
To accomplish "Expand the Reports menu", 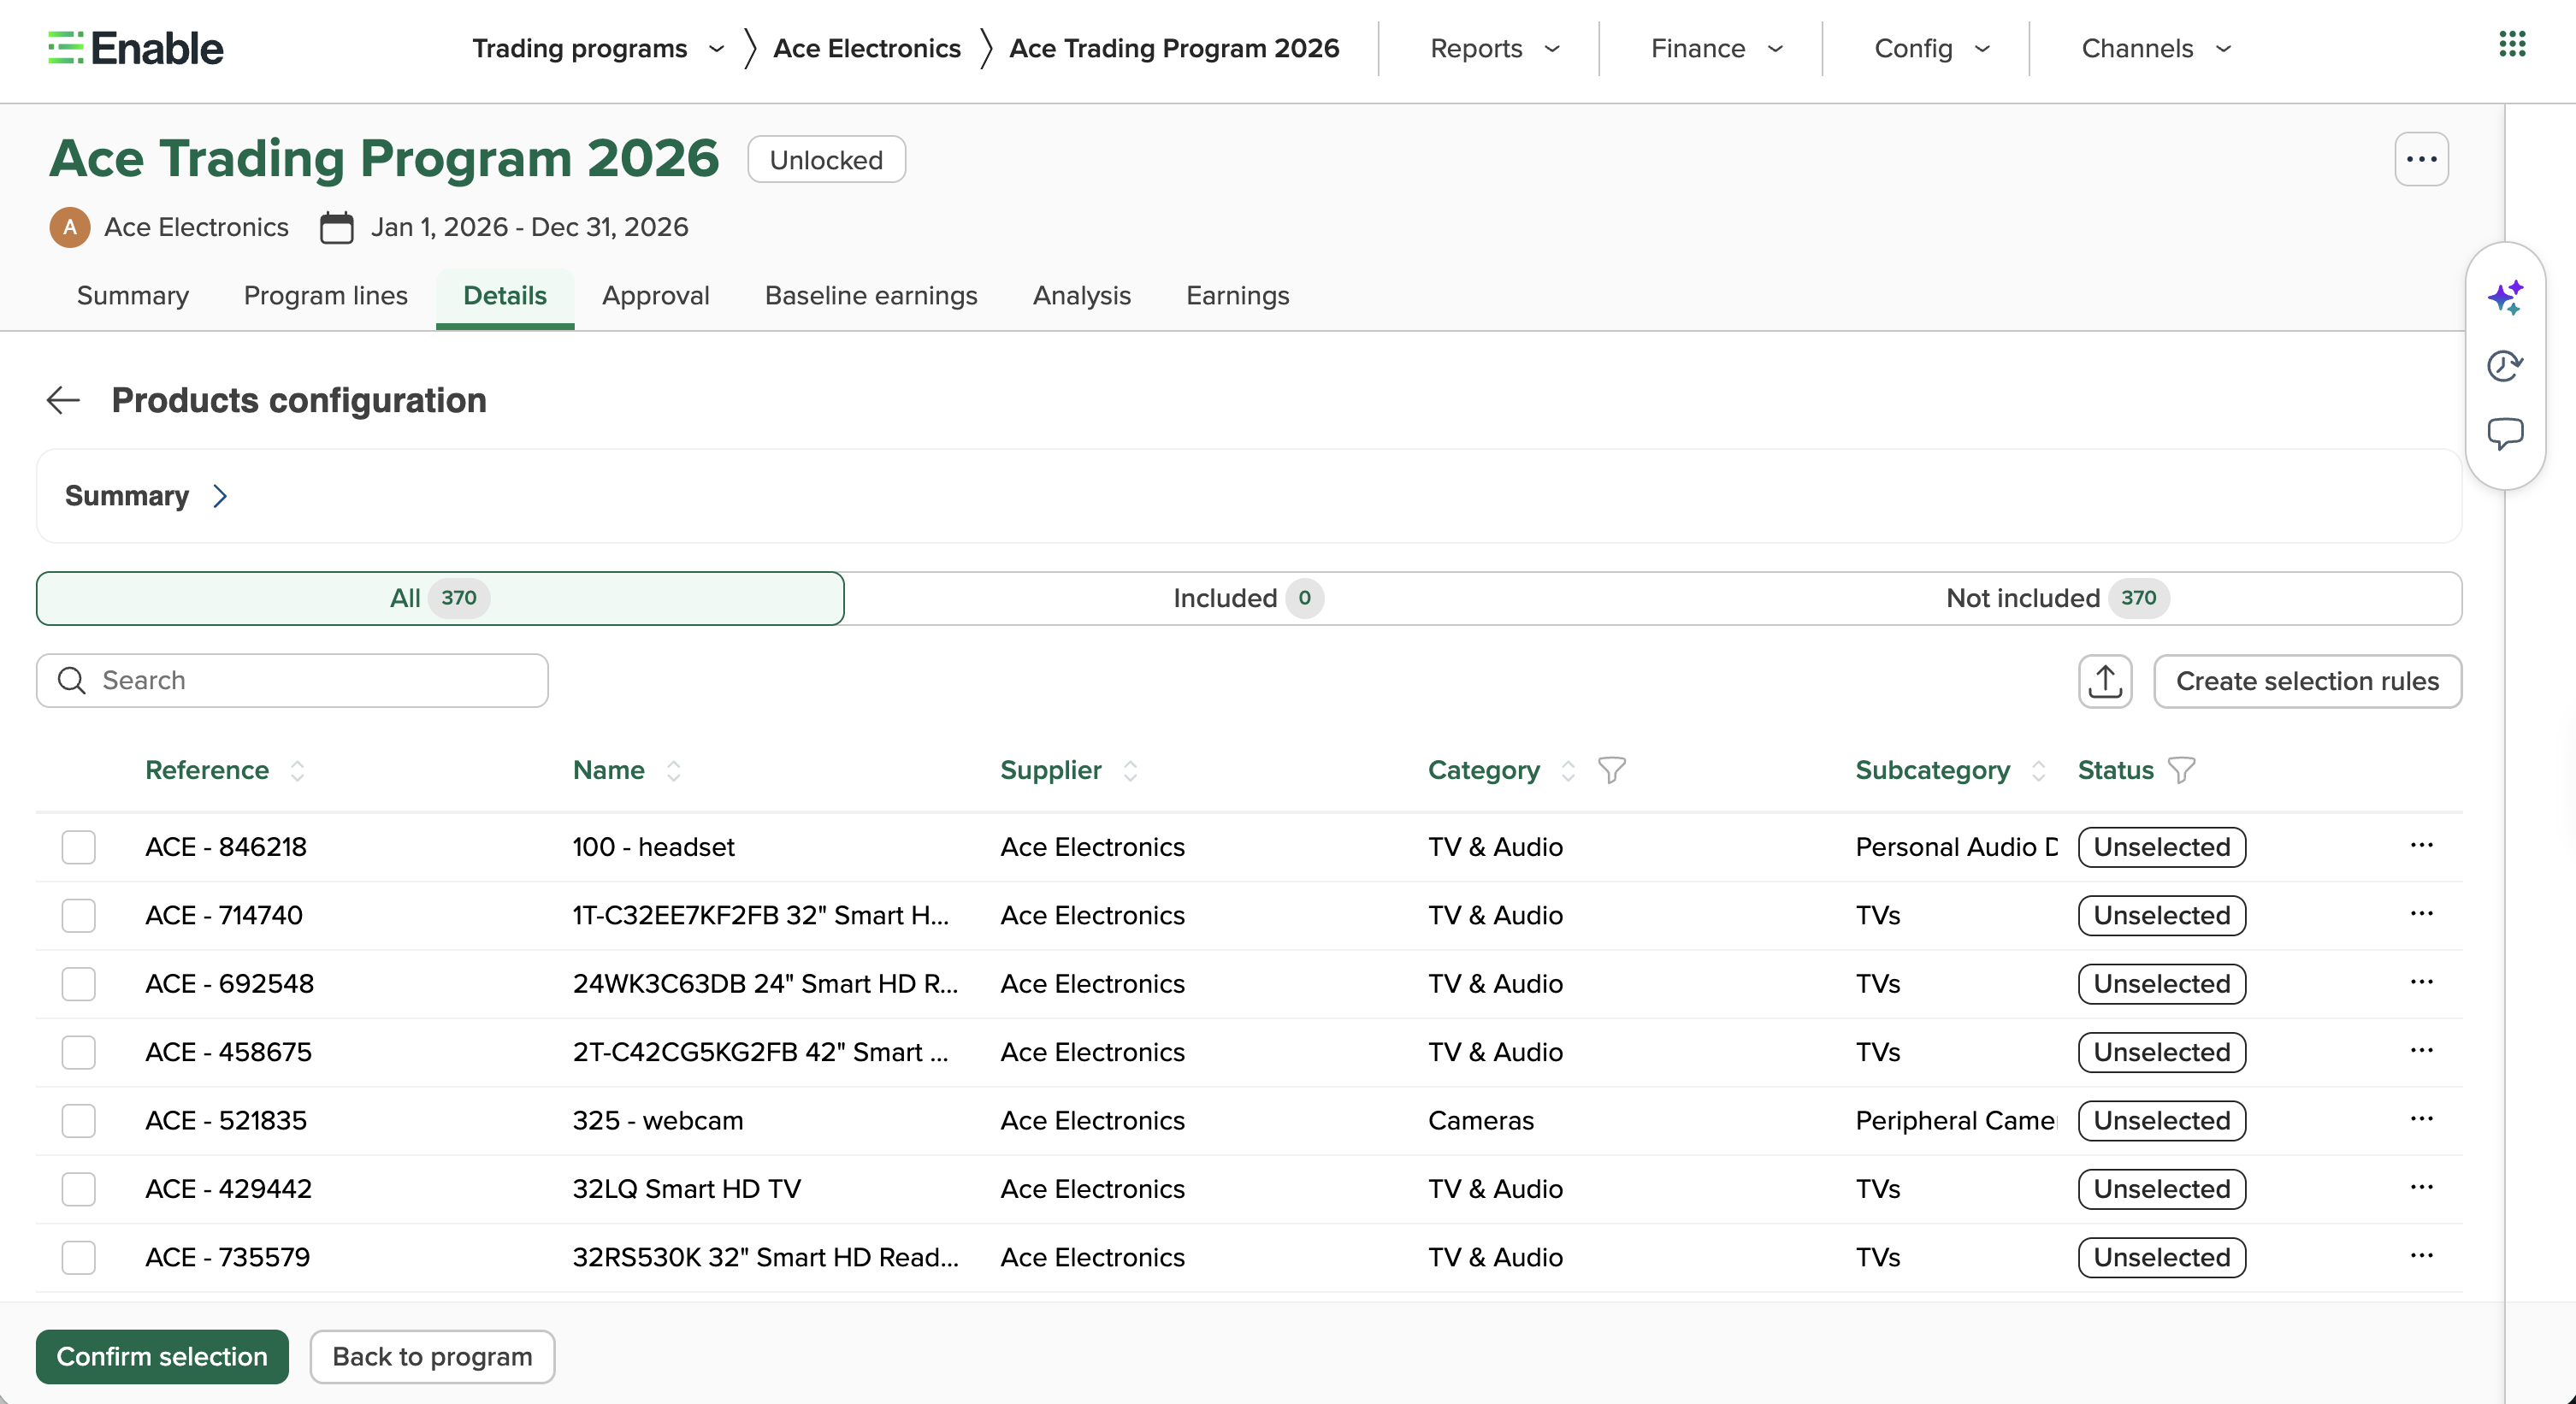I will (x=1494, y=48).
